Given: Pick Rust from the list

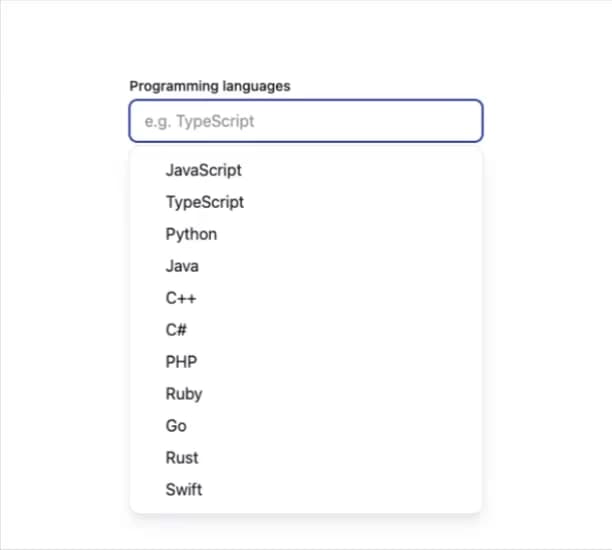Looking at the screenshot, I should tap(306, 458).
